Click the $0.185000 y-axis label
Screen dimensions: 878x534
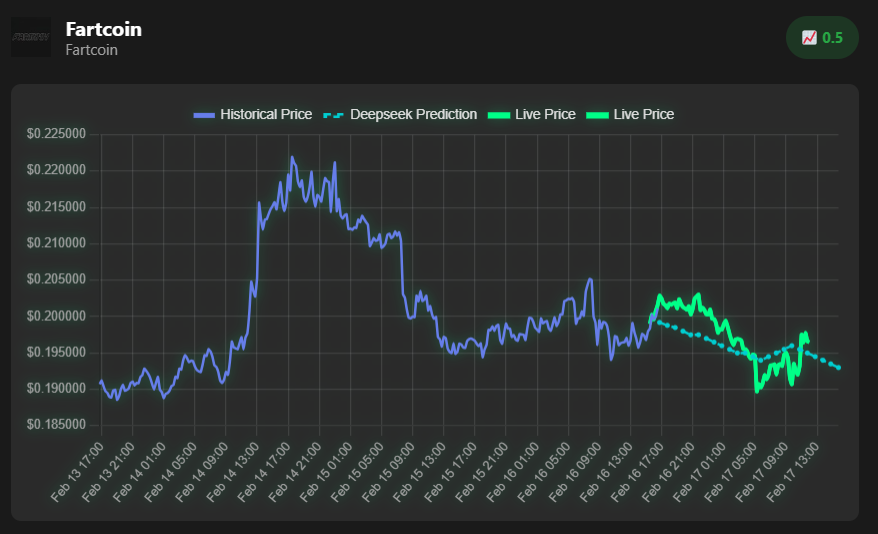coord(57,425)
